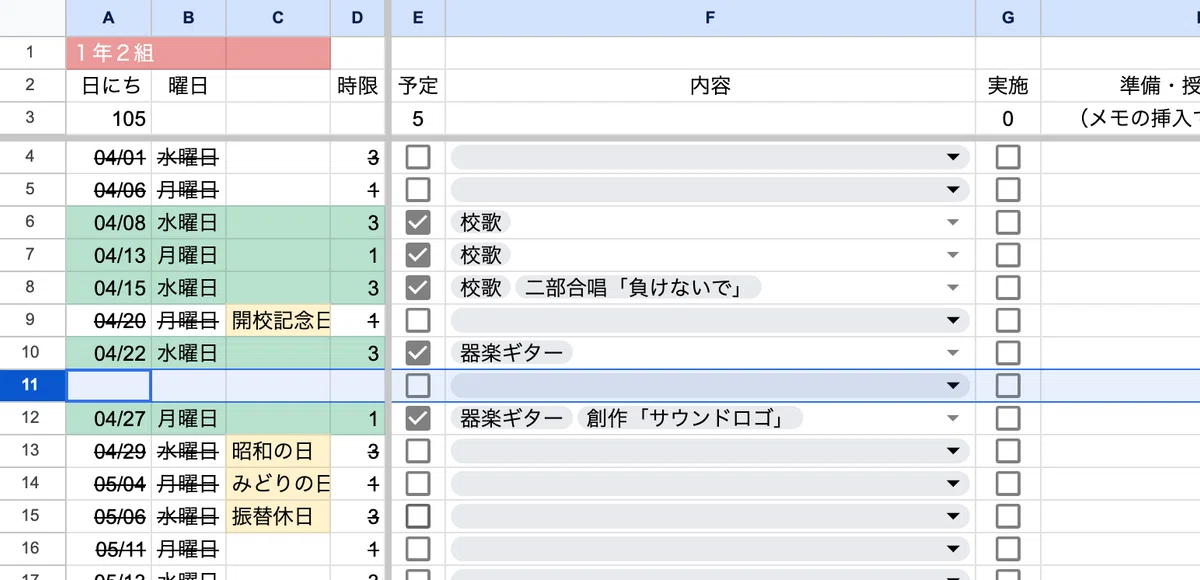1200x580 pixels.
Task: Click the 水曜日 cell for 04/22
Action: tap(189, 352)
